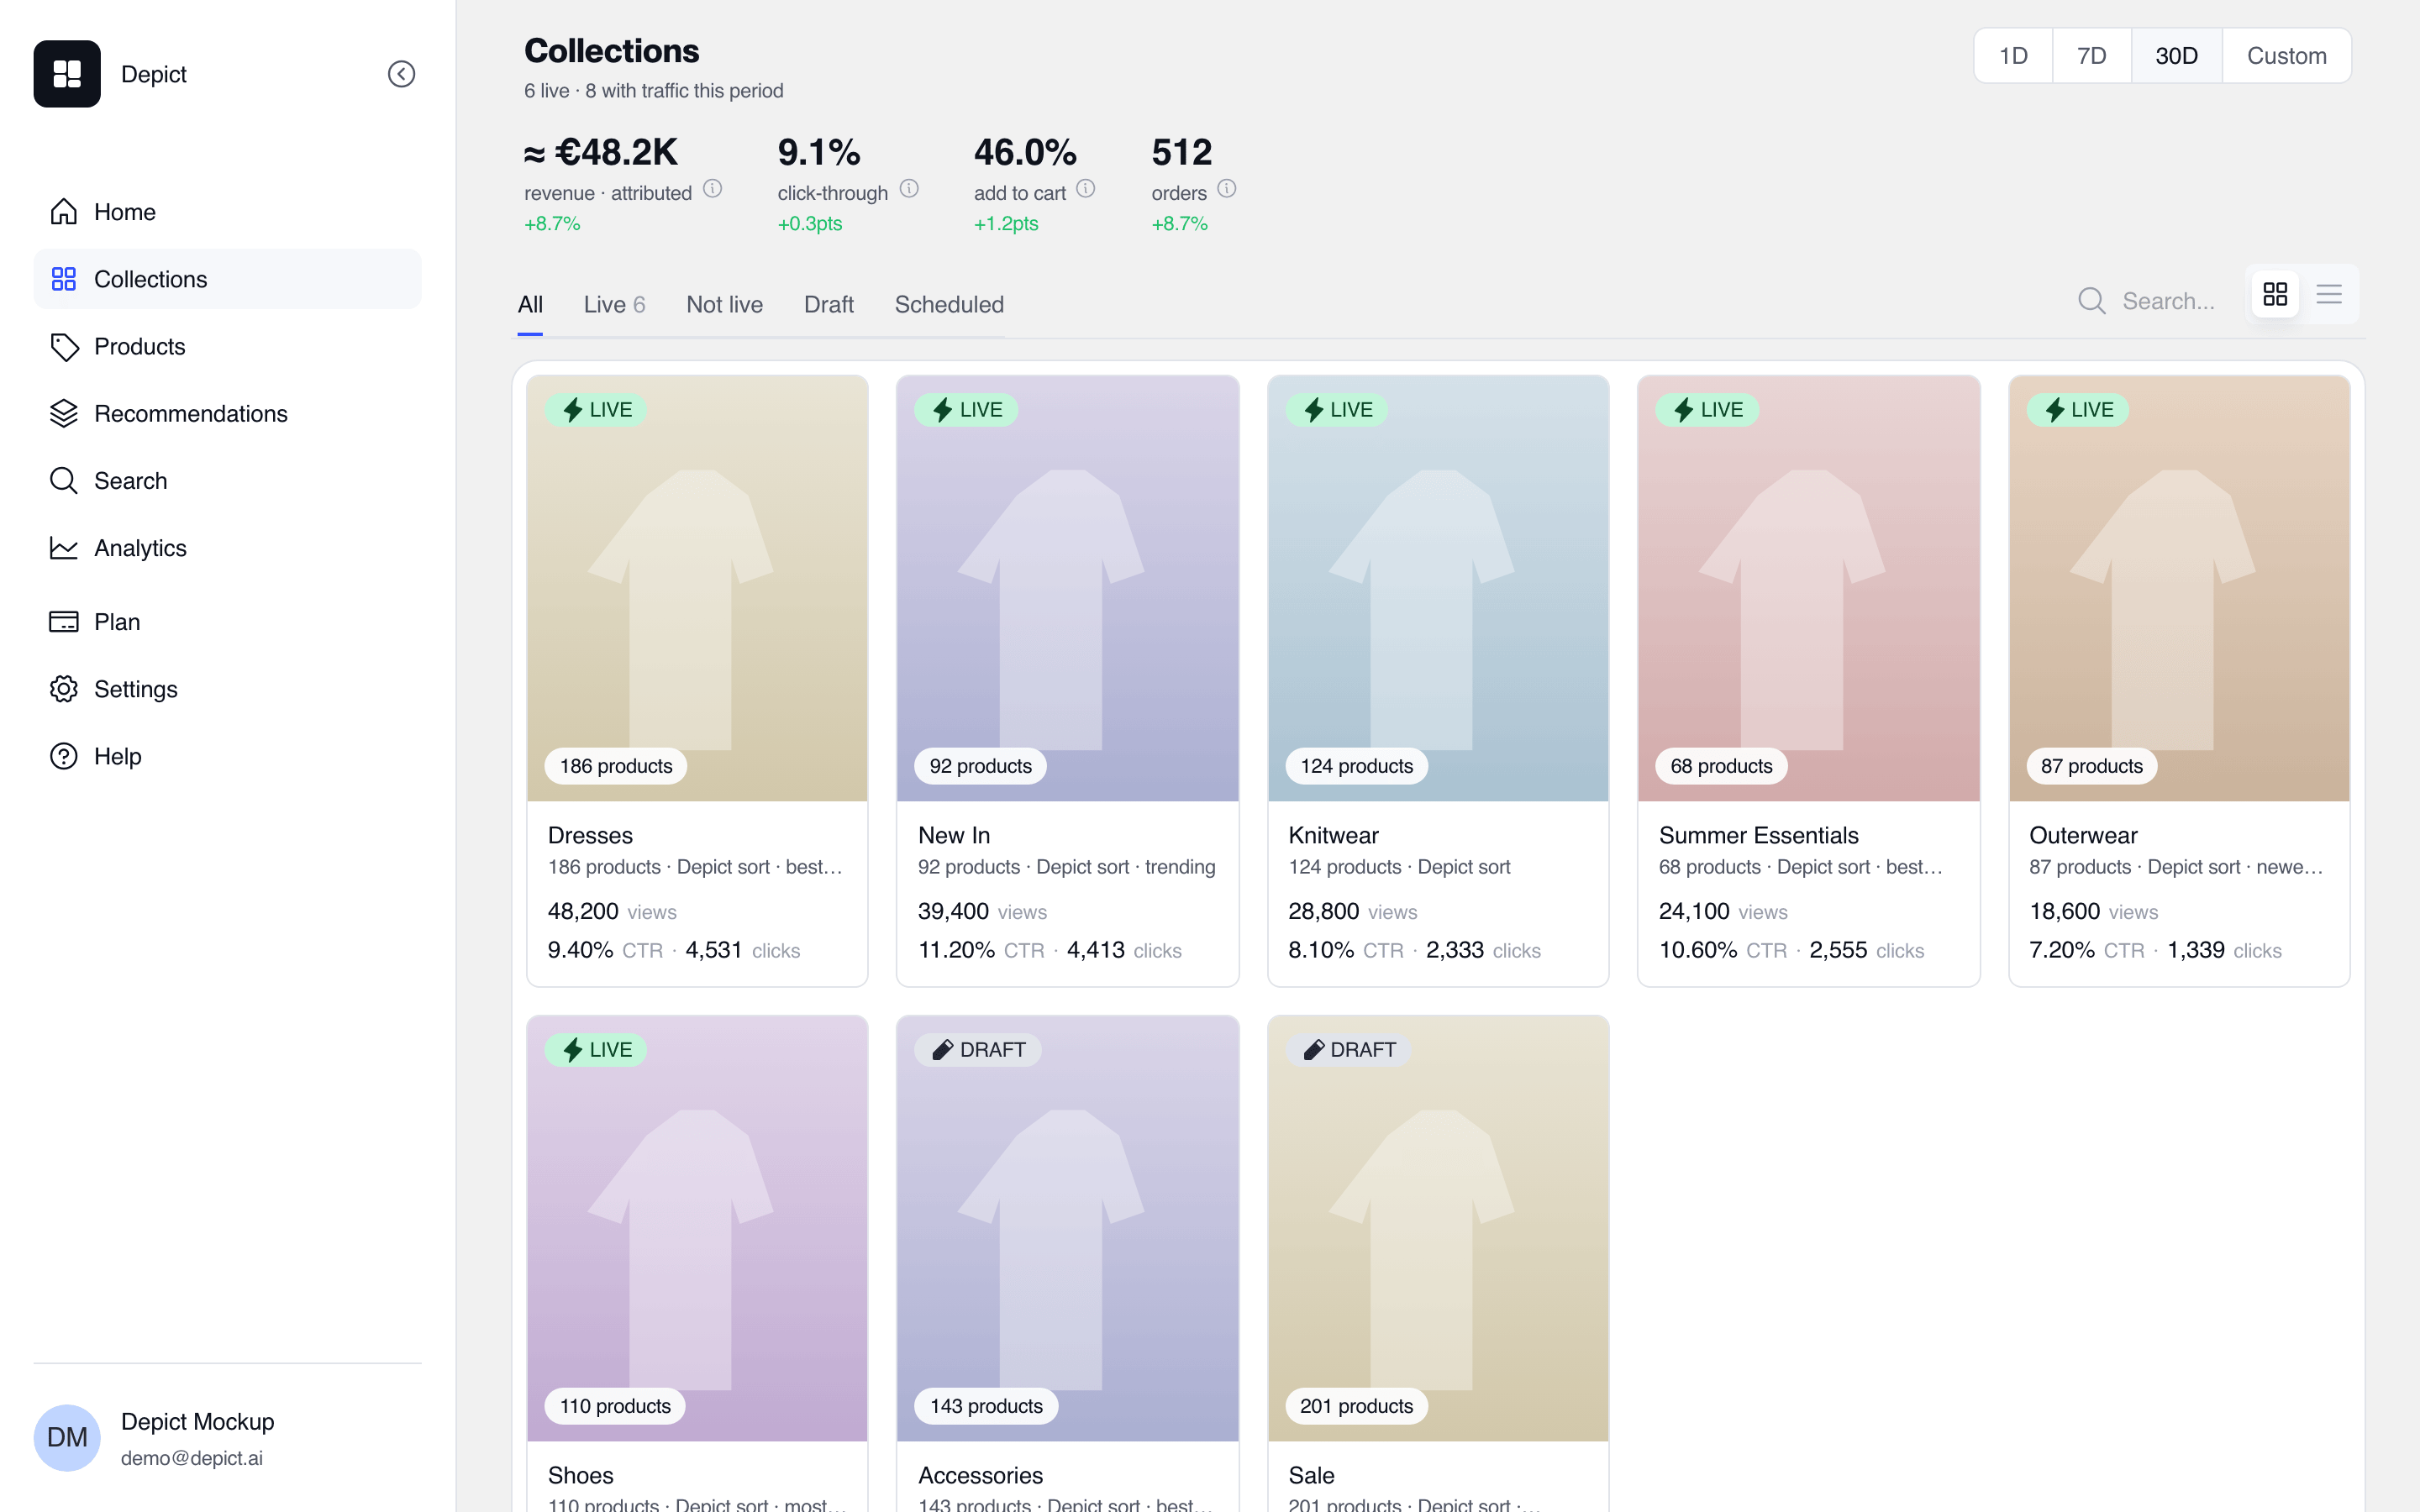Select the 30D time range
Screen dimensions: 2420x1512
pyautogui.click(x=2176, y=56)
